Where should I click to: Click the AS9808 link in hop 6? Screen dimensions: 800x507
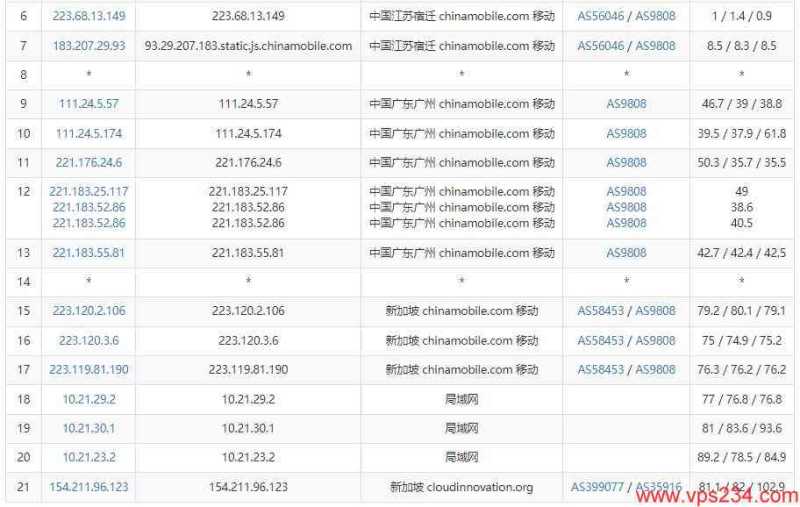pos(655,16)
